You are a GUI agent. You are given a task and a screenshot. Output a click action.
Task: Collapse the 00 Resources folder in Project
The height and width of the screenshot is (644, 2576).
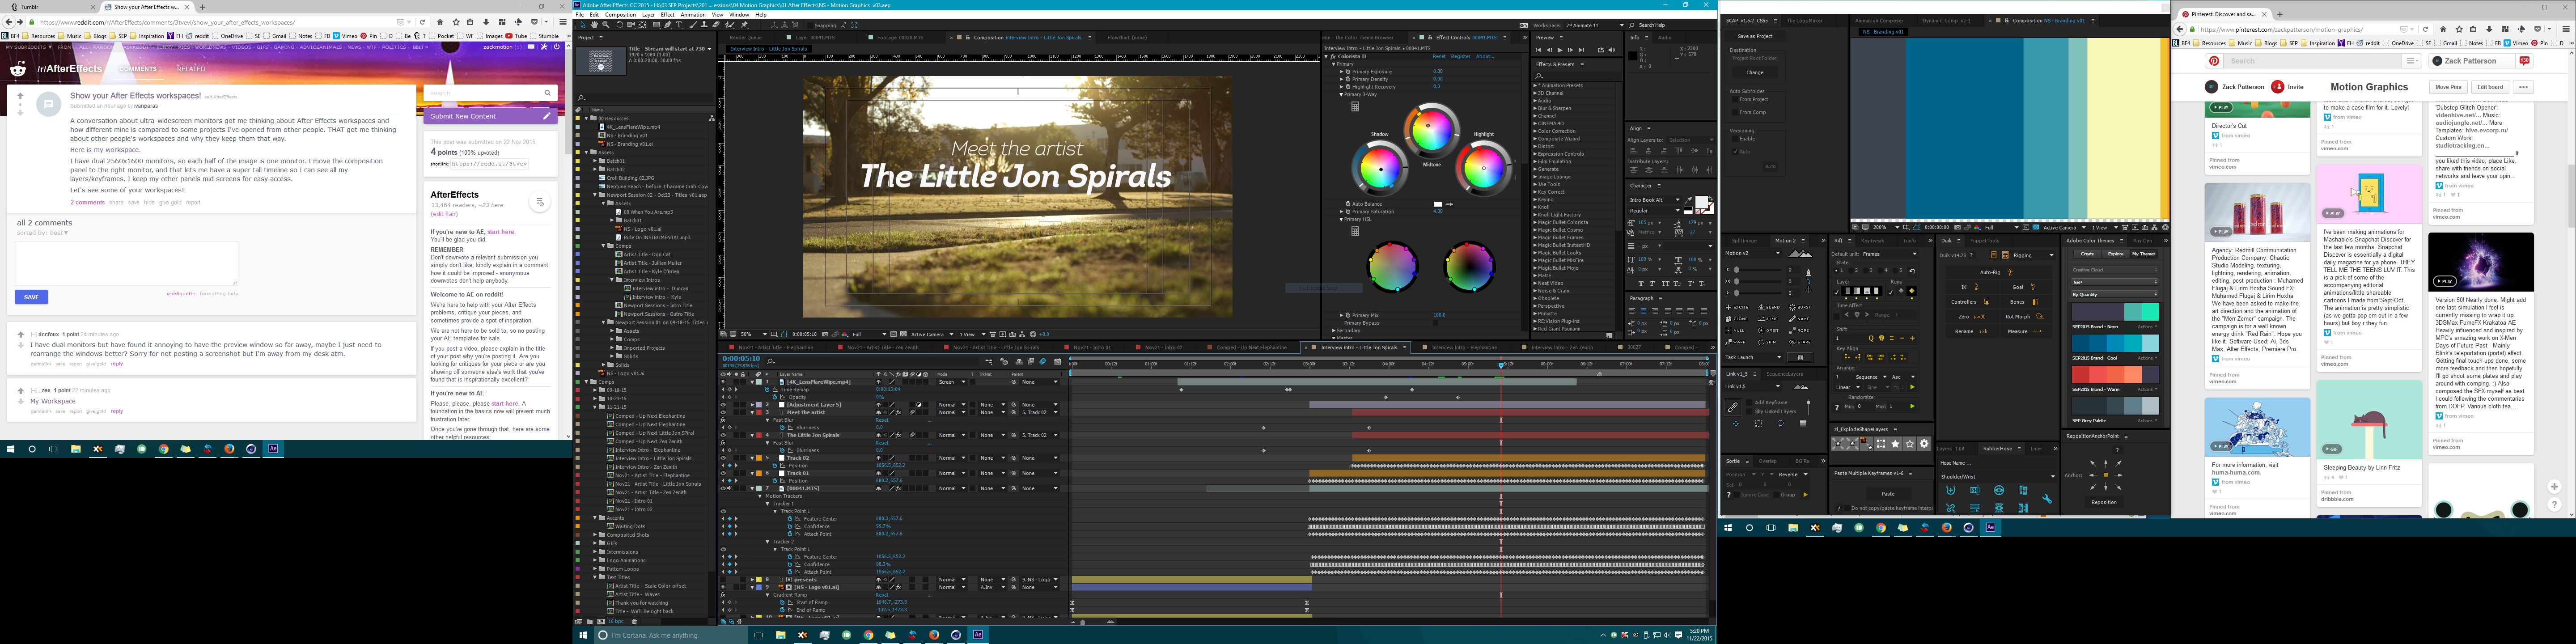[586, 119]
